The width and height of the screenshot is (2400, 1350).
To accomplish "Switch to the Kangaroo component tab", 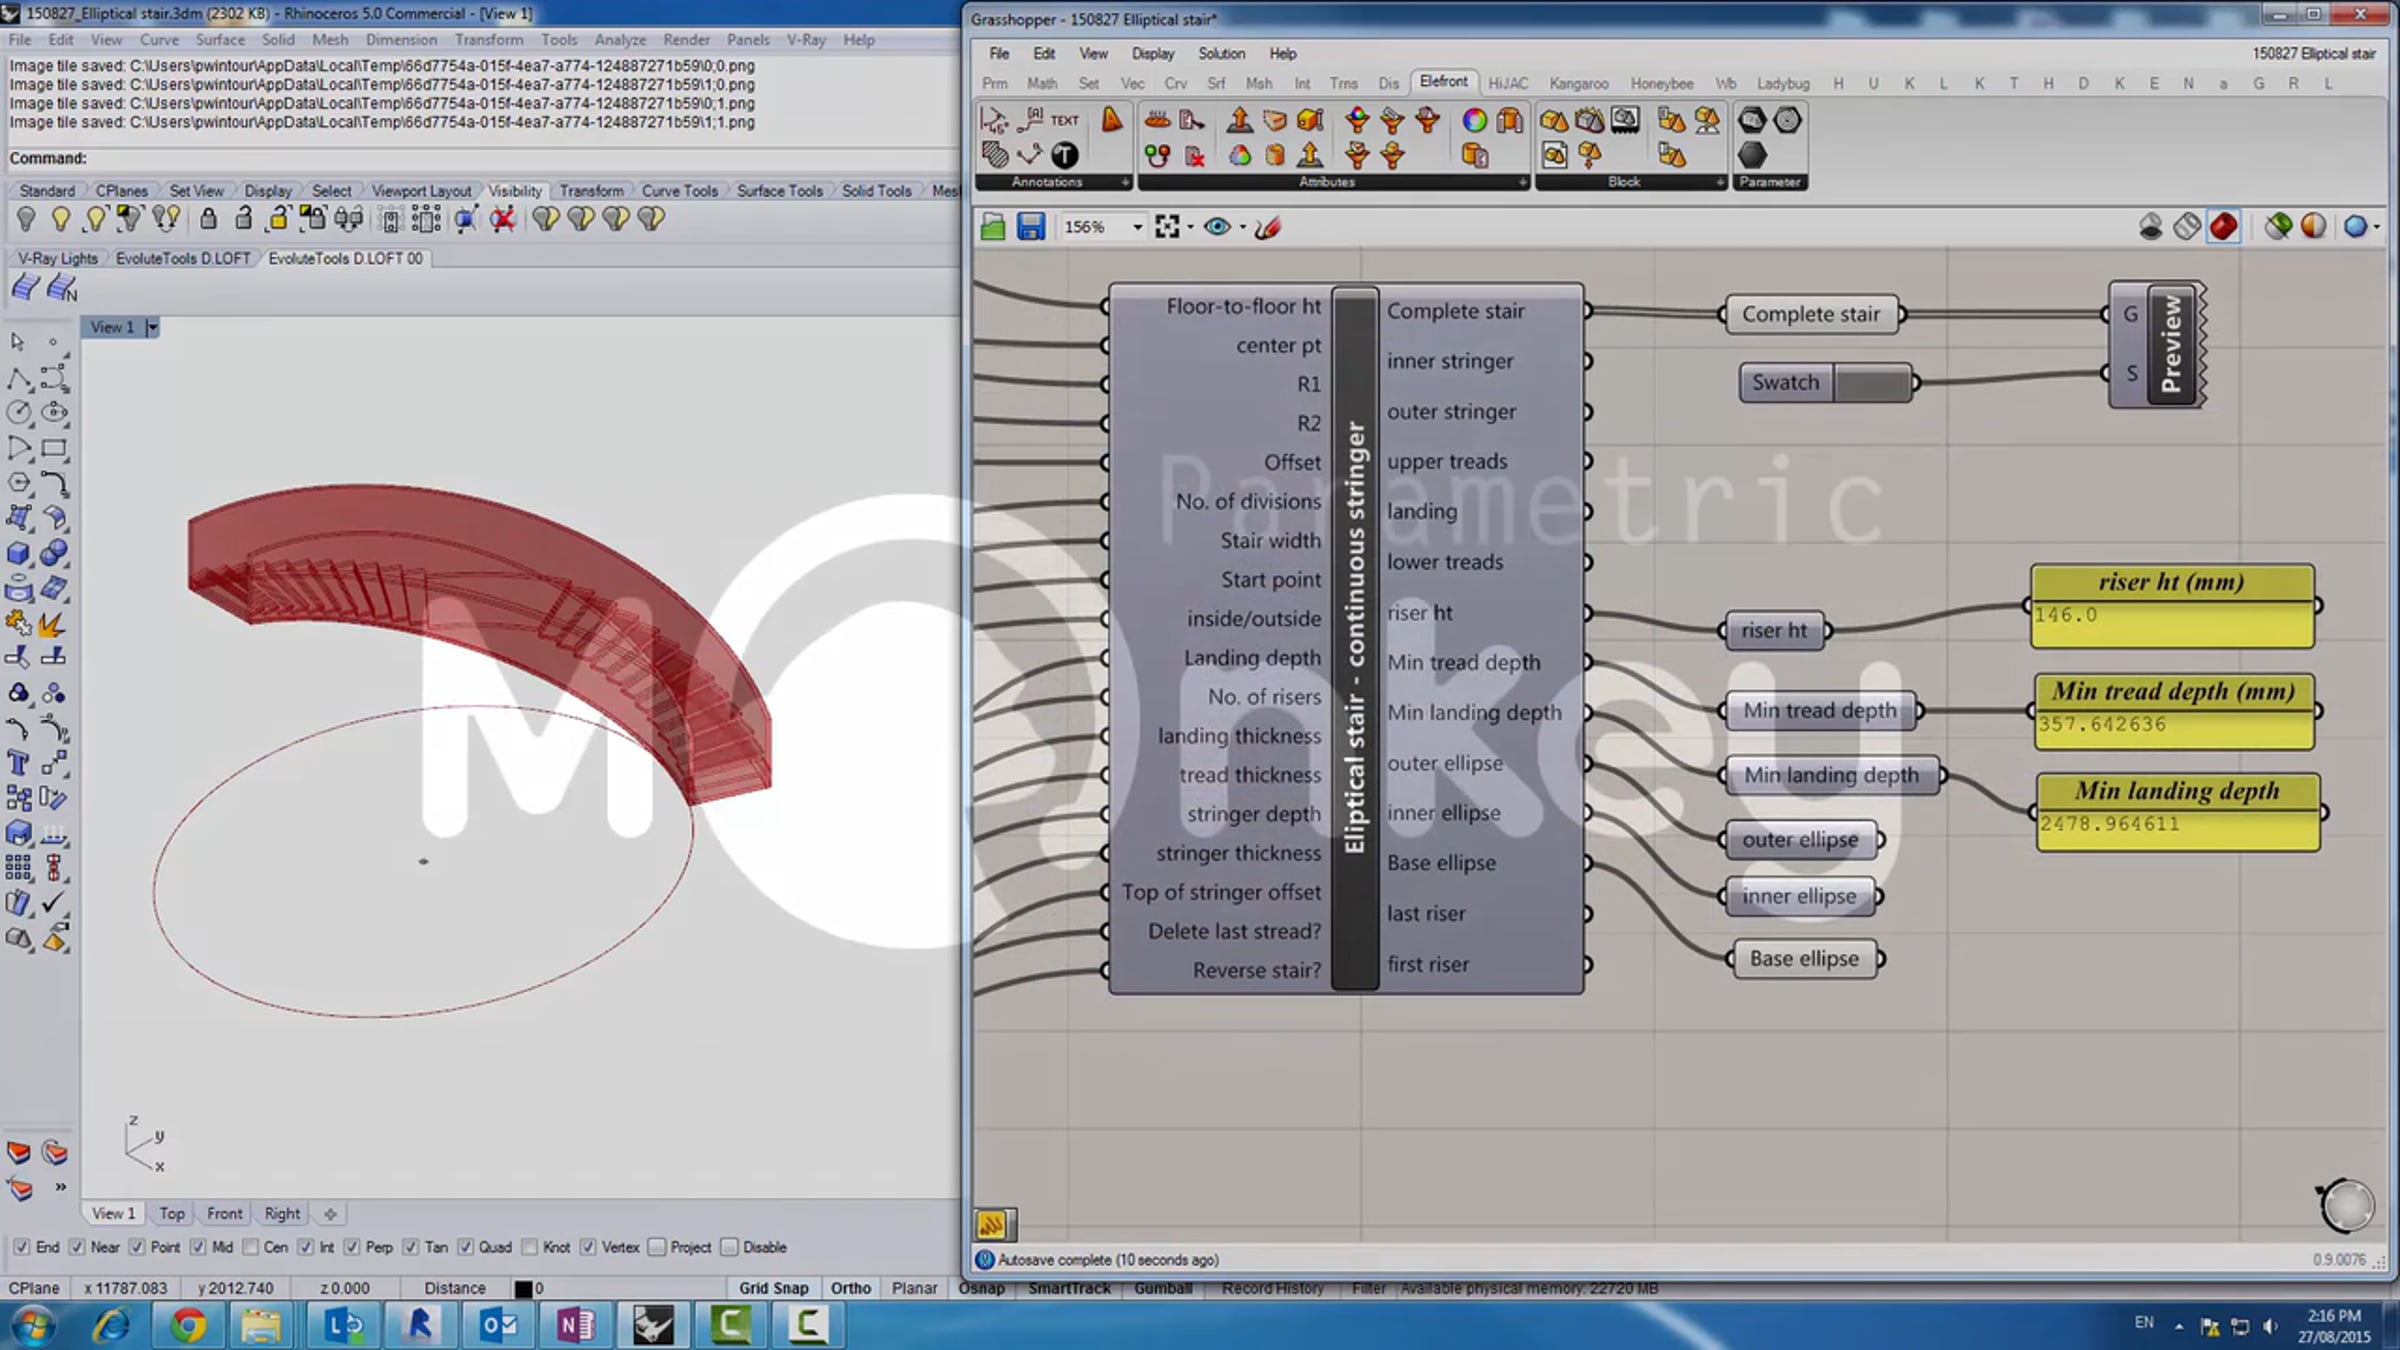I will tap(1578, 84).
